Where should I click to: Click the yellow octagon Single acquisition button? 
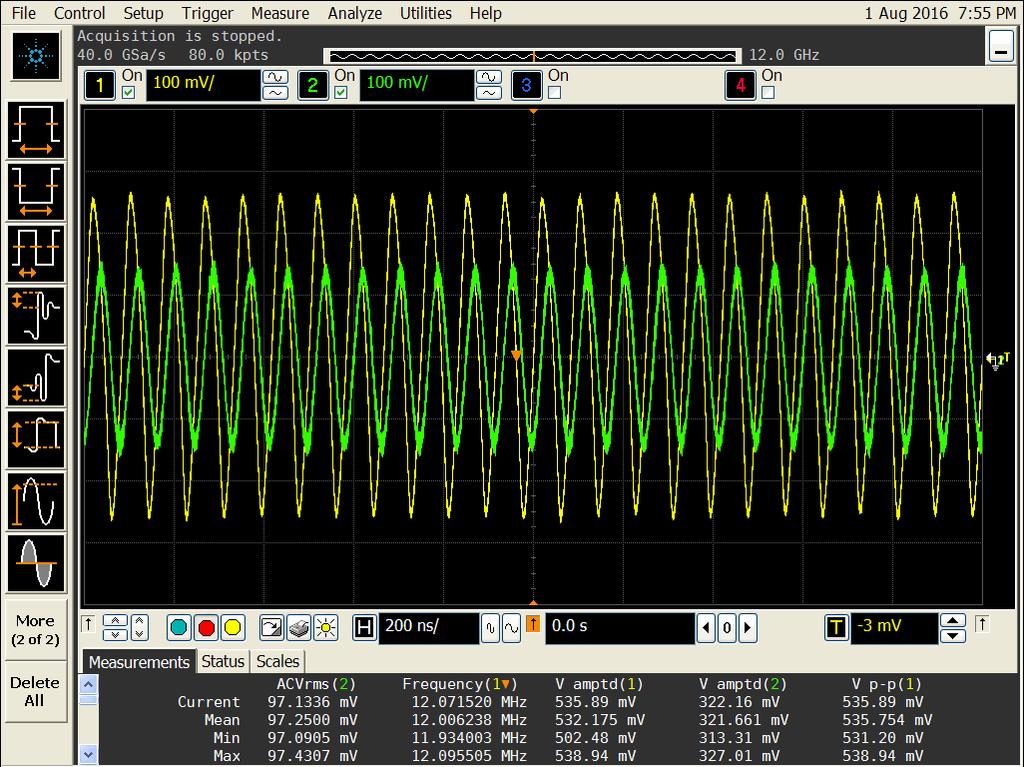232,628
